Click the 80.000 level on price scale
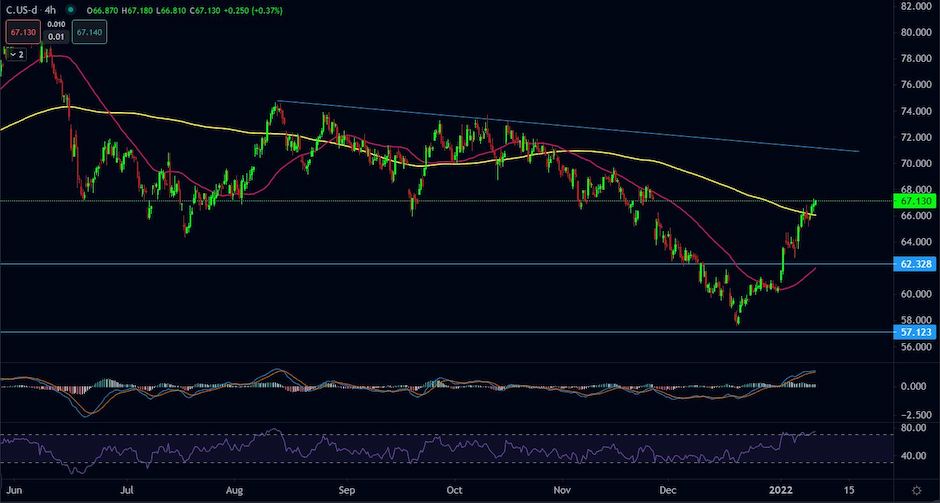The width and height of the screenshot is (940, 503). [917, 32]
